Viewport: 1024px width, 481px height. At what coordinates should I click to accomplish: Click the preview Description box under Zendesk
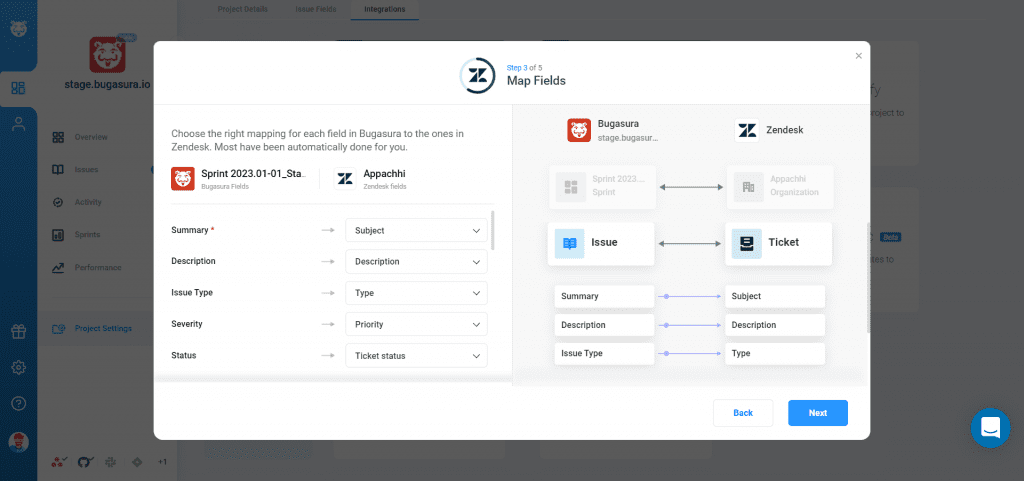[775, 325]
